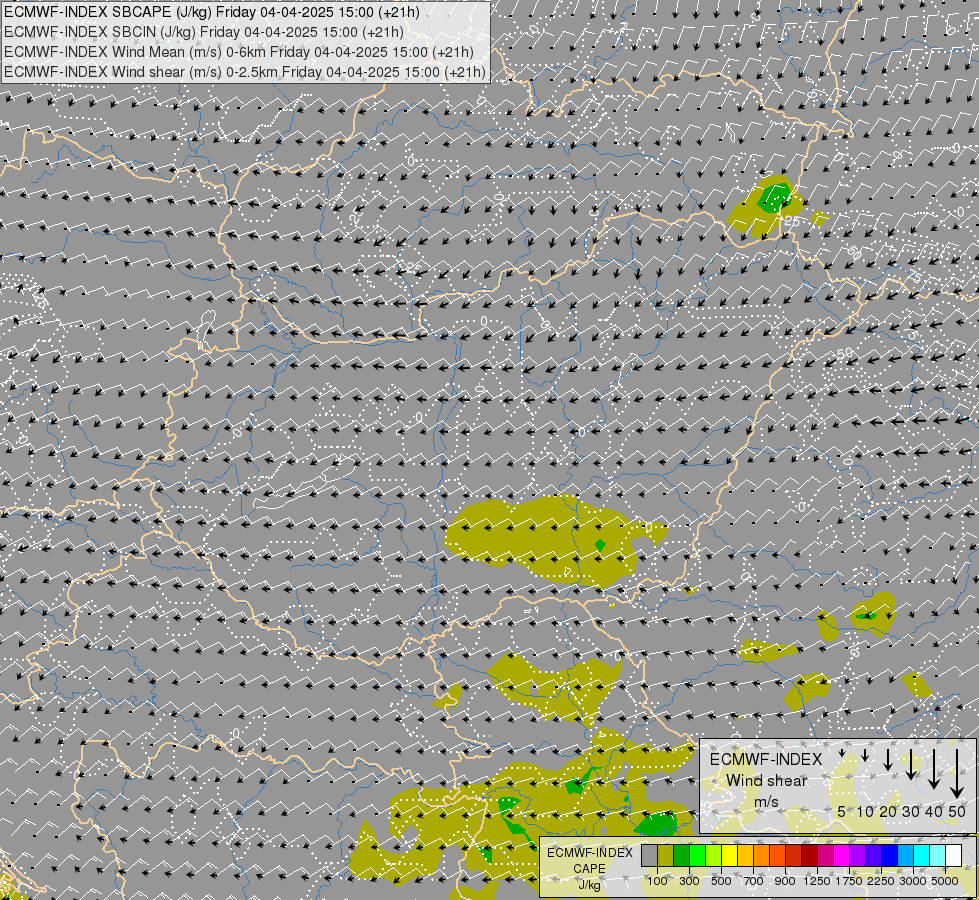979x900 pixels.
Task: Click the '500' CAPE scale label
Action: pos(721,881)
